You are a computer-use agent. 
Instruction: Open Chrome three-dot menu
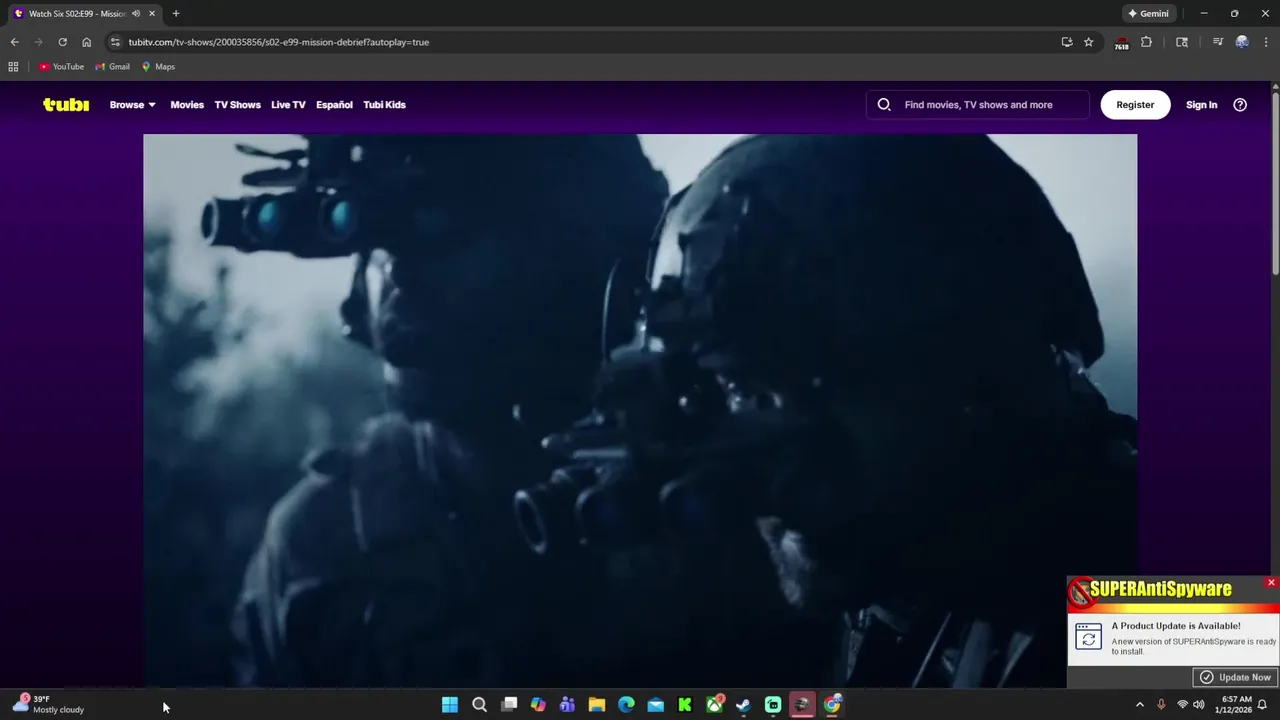[1266, 42]
